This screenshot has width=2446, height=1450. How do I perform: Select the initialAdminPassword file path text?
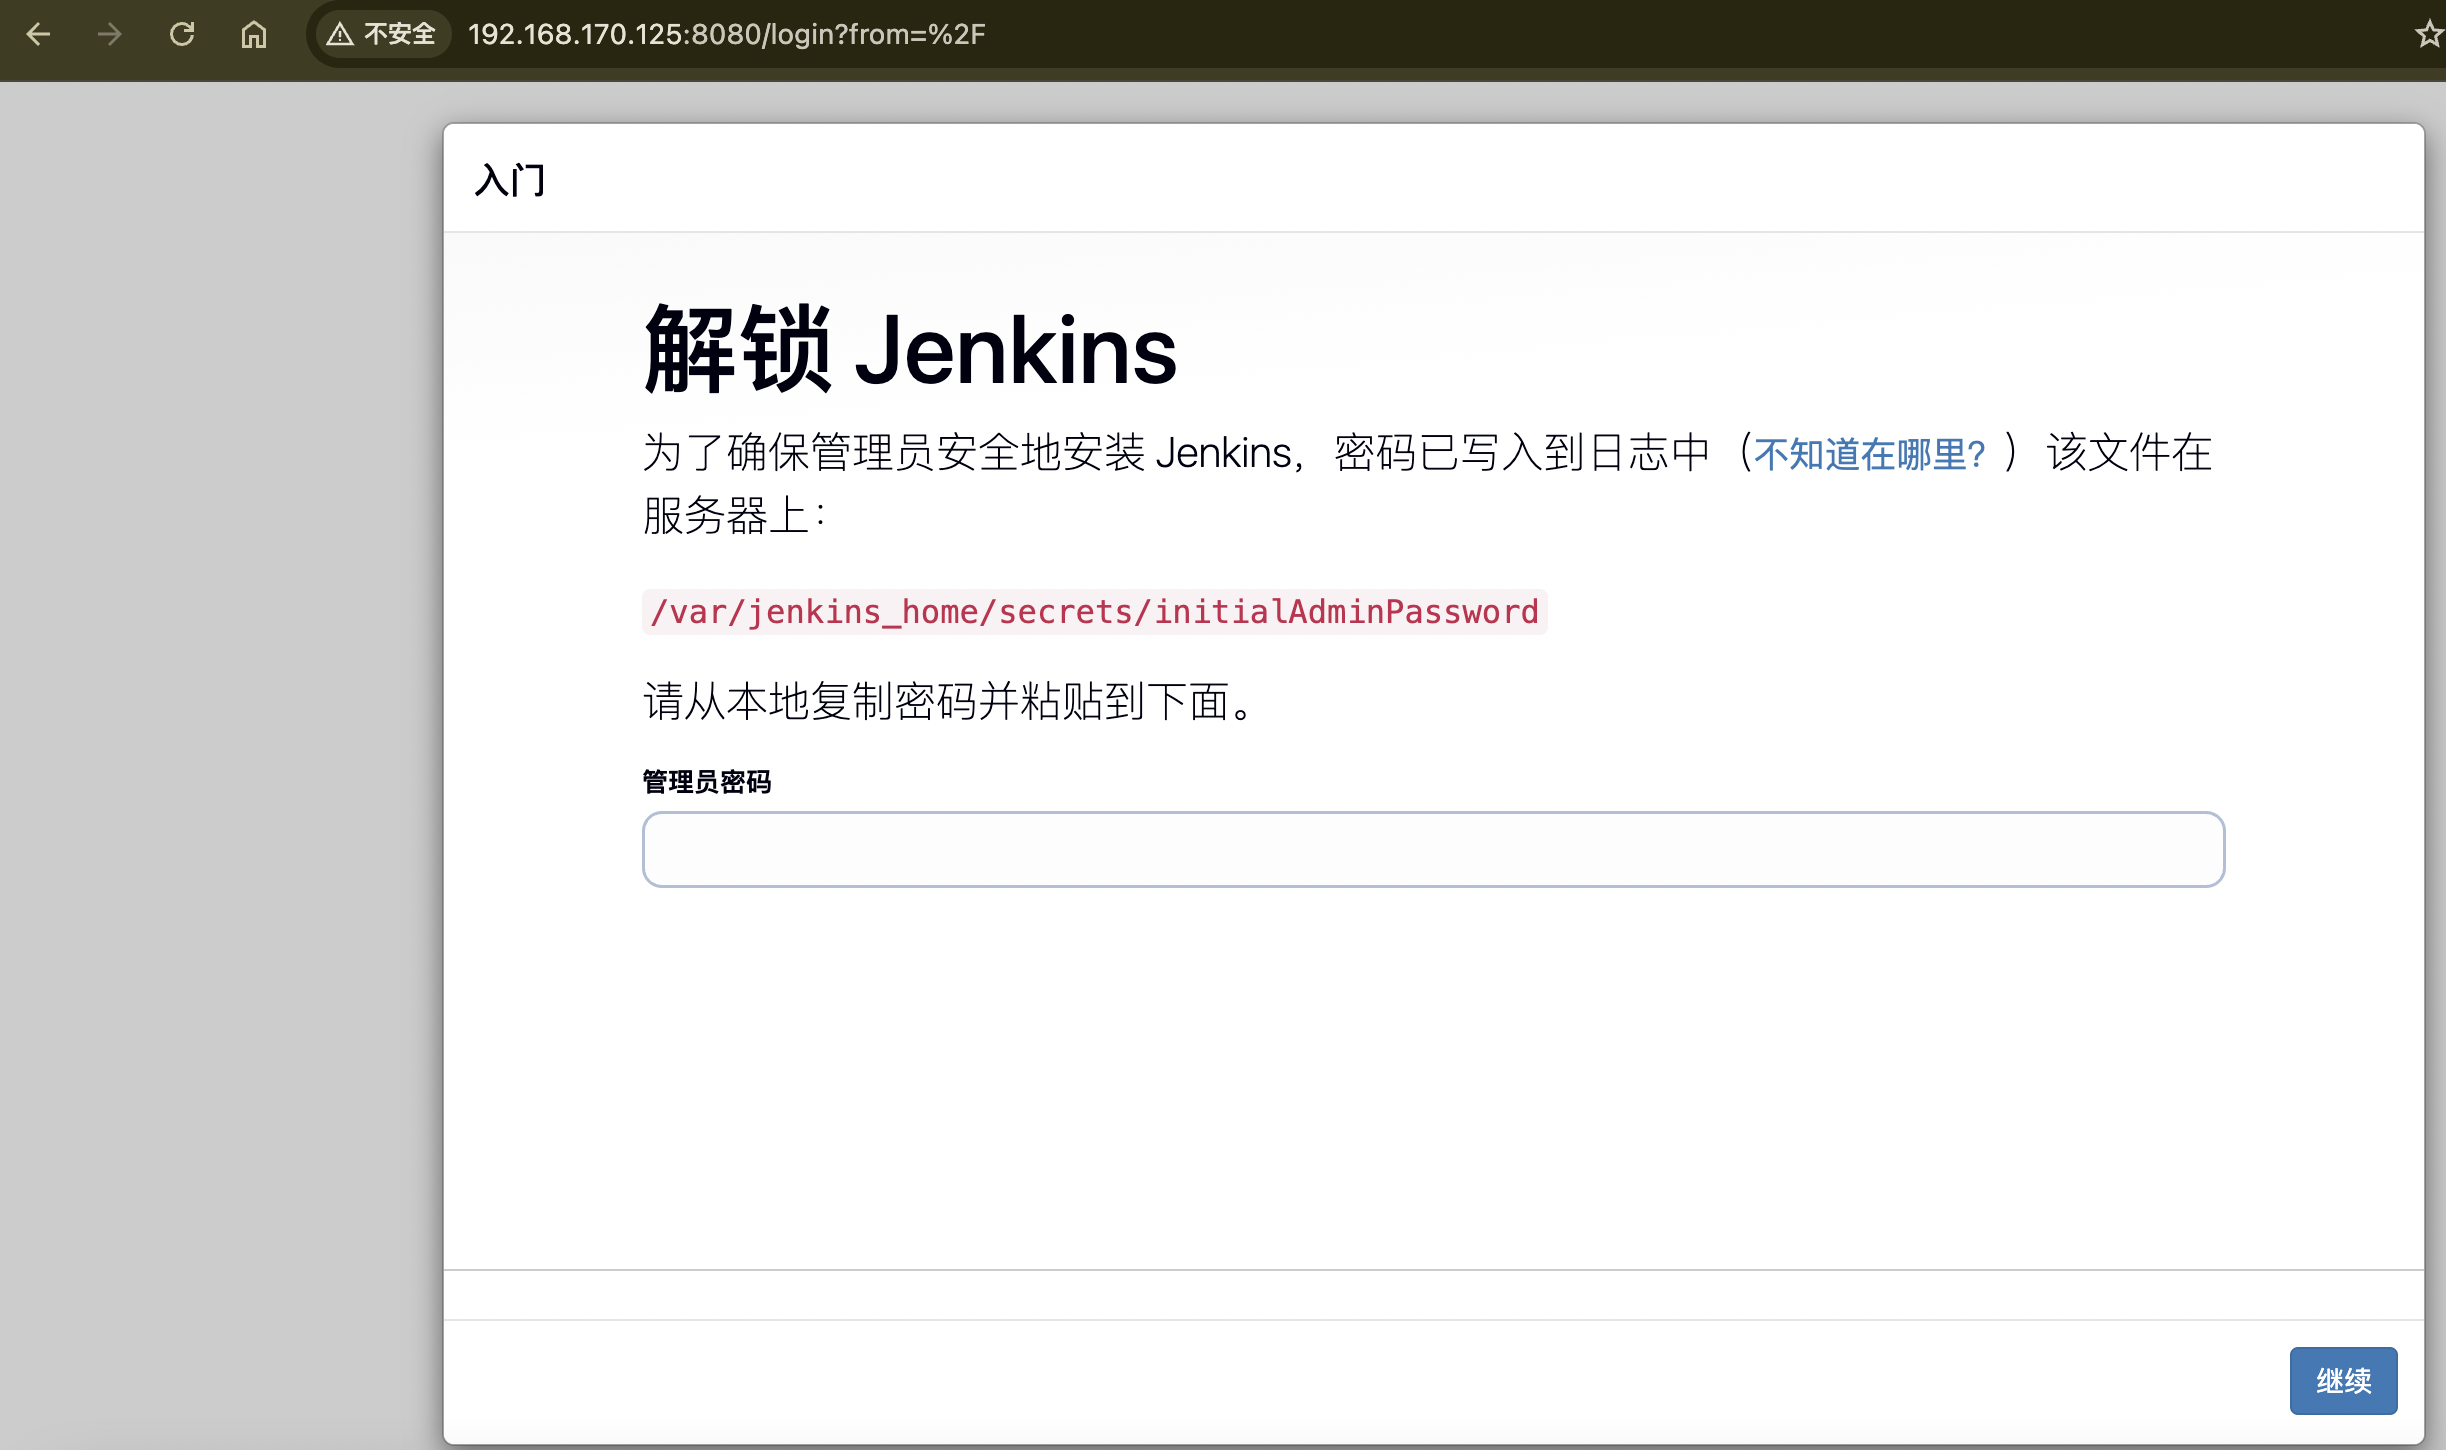[x=1094, y=612]
